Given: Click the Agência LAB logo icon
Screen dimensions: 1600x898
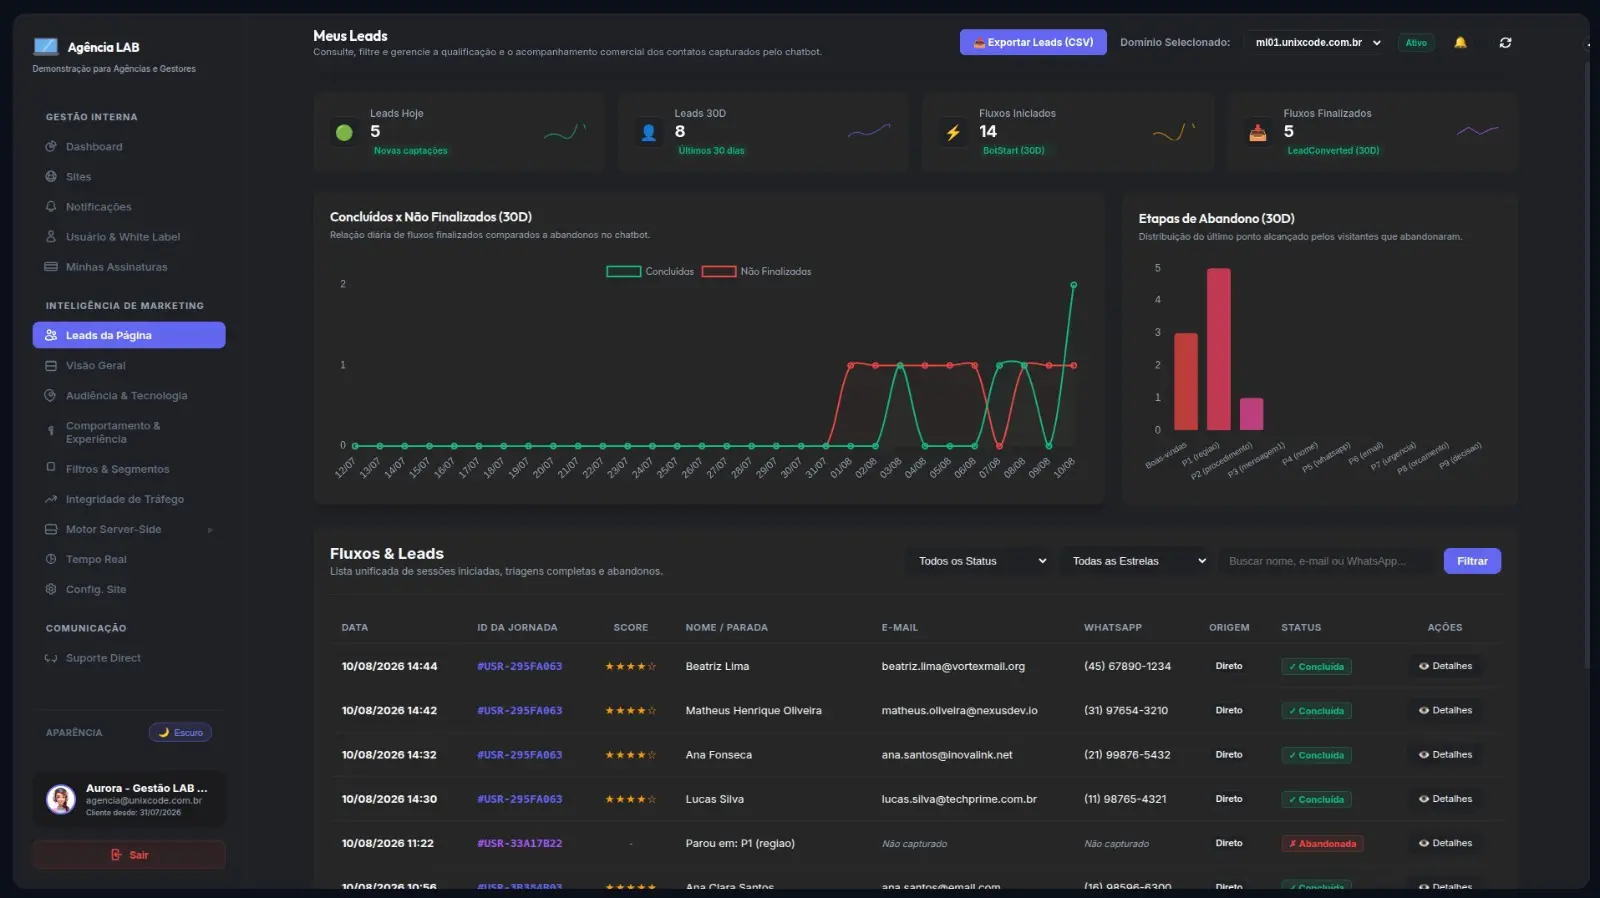Looking at the screenshot, I should (x=46, y=46).
